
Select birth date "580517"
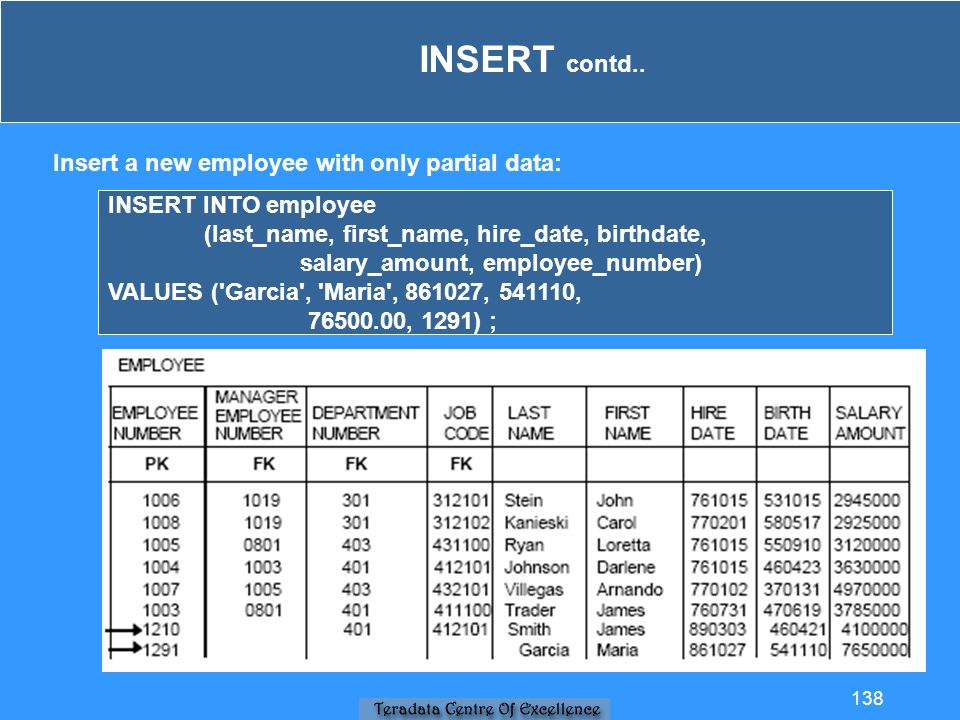(x=792, y=522)
